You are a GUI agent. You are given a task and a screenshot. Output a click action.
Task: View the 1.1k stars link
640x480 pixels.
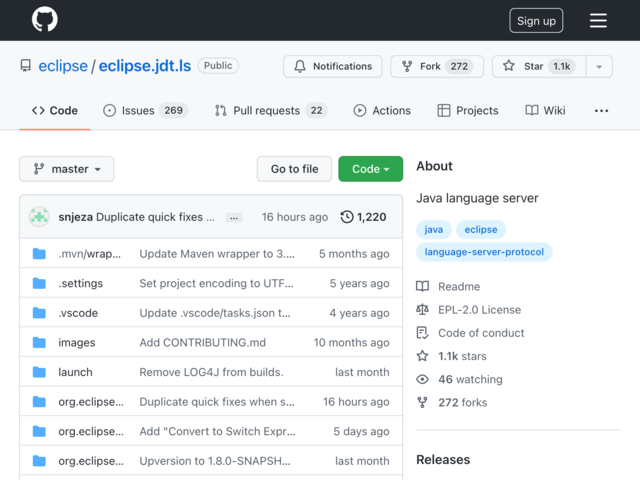[462, 356]
